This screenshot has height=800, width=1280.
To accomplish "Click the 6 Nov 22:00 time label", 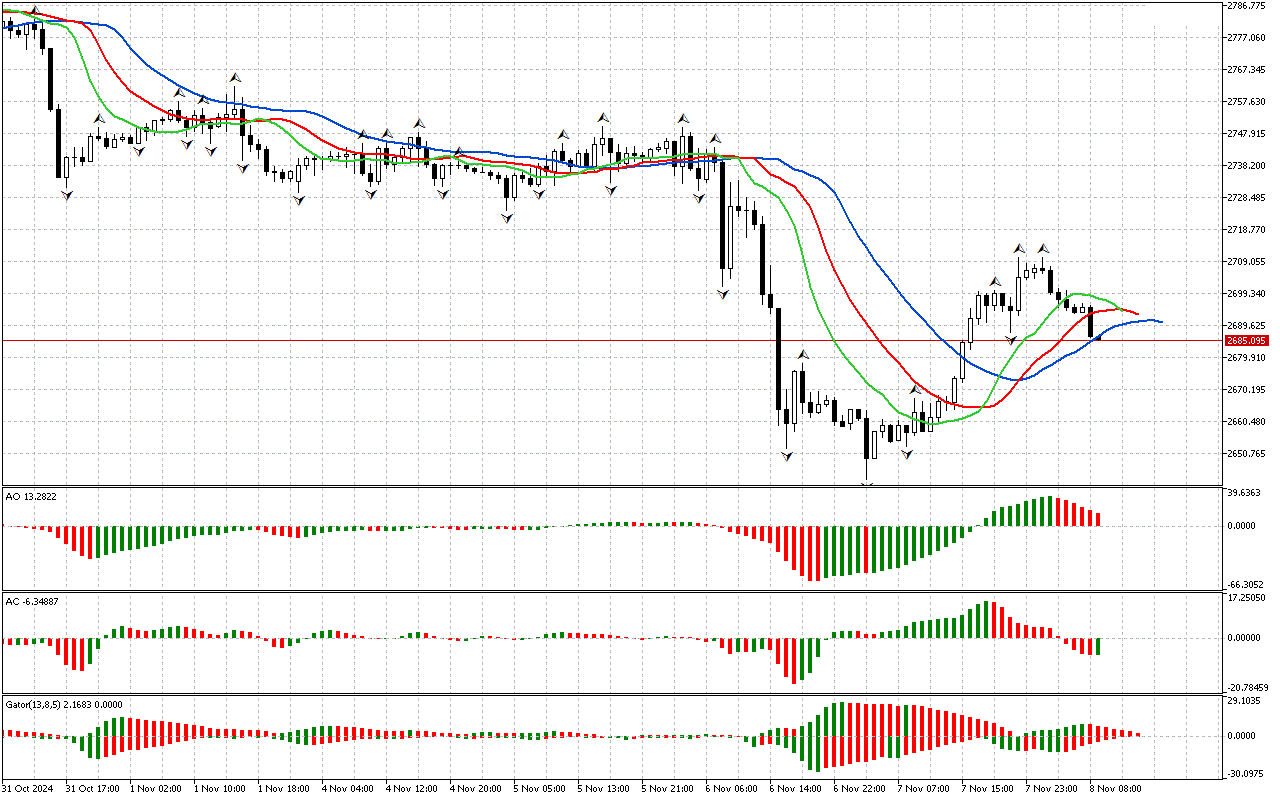I will [860, 789].
